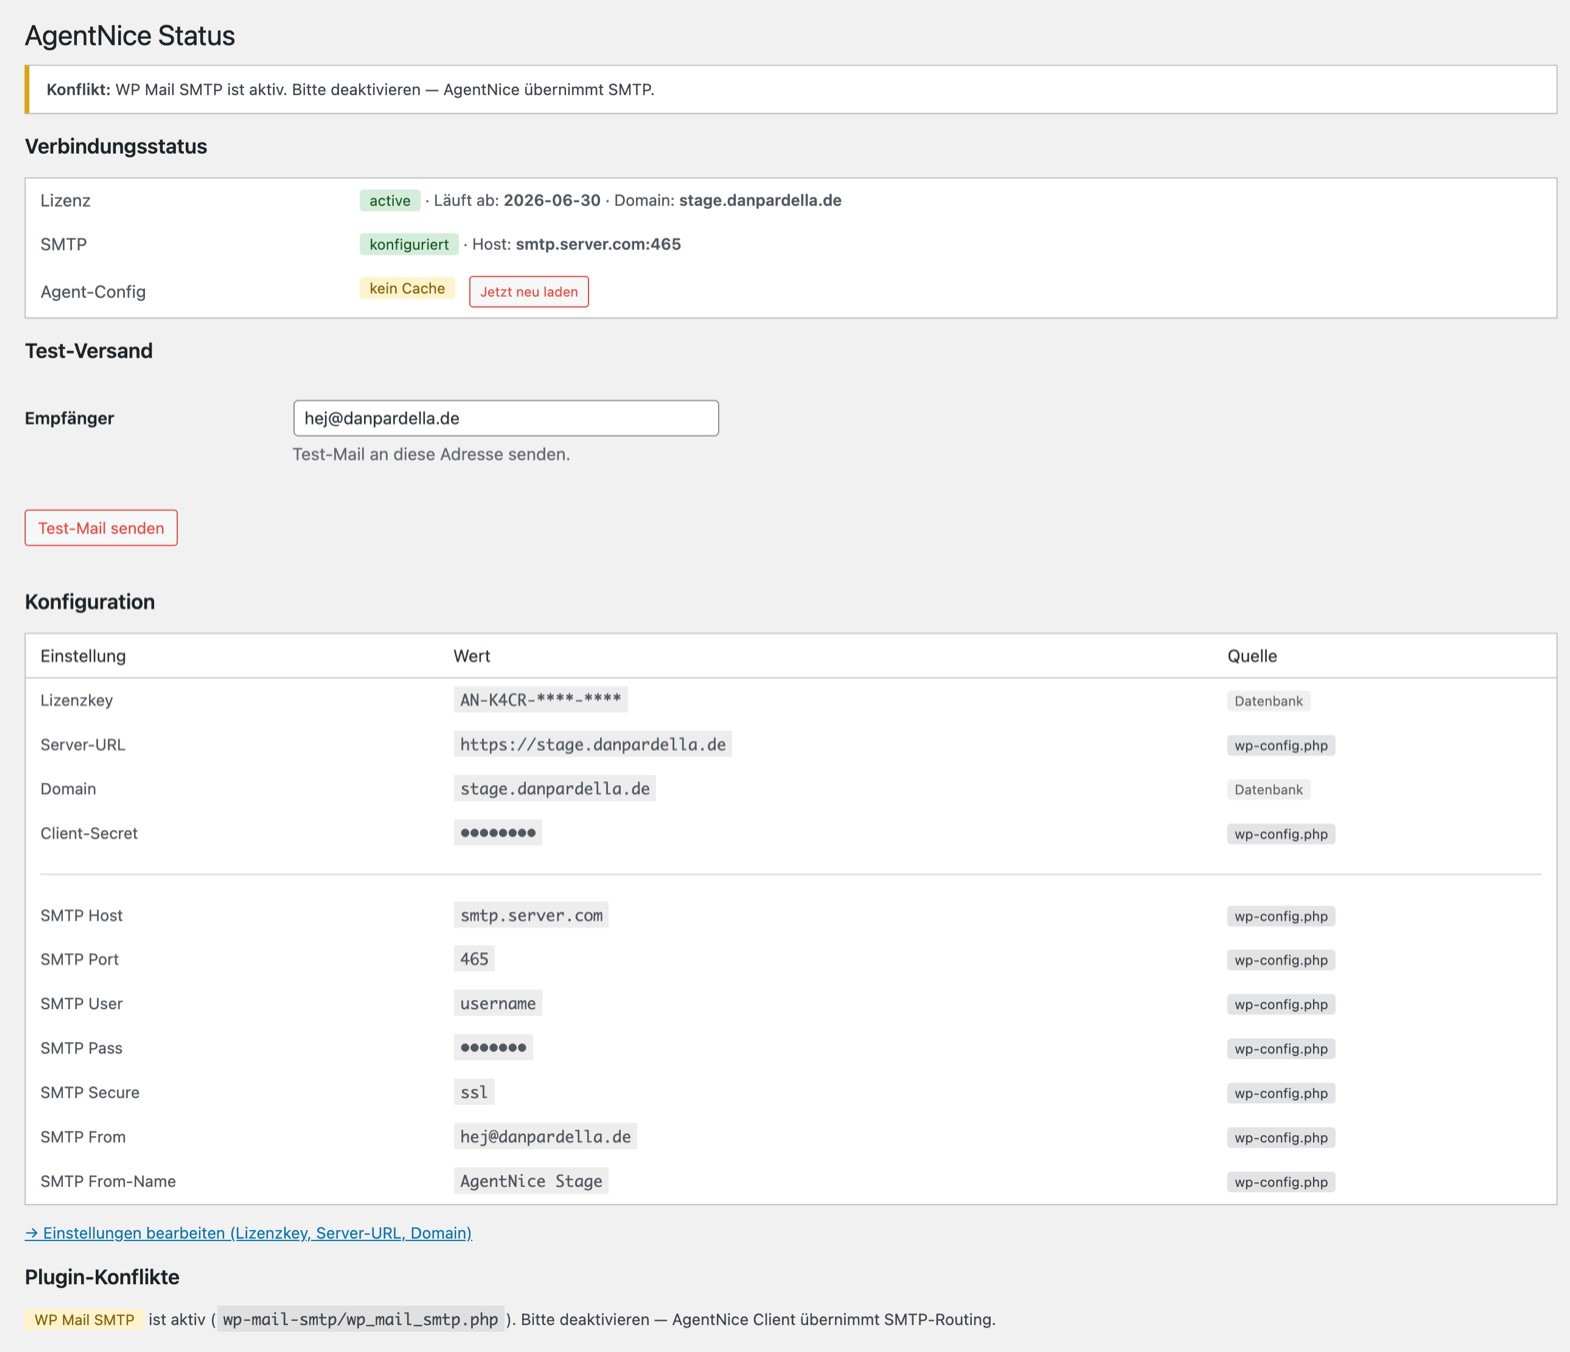The width and height of the screenshot is (1570, 1352).
Task: Select the license expiry date '2026-06-30'
Action: pos(552,200)
